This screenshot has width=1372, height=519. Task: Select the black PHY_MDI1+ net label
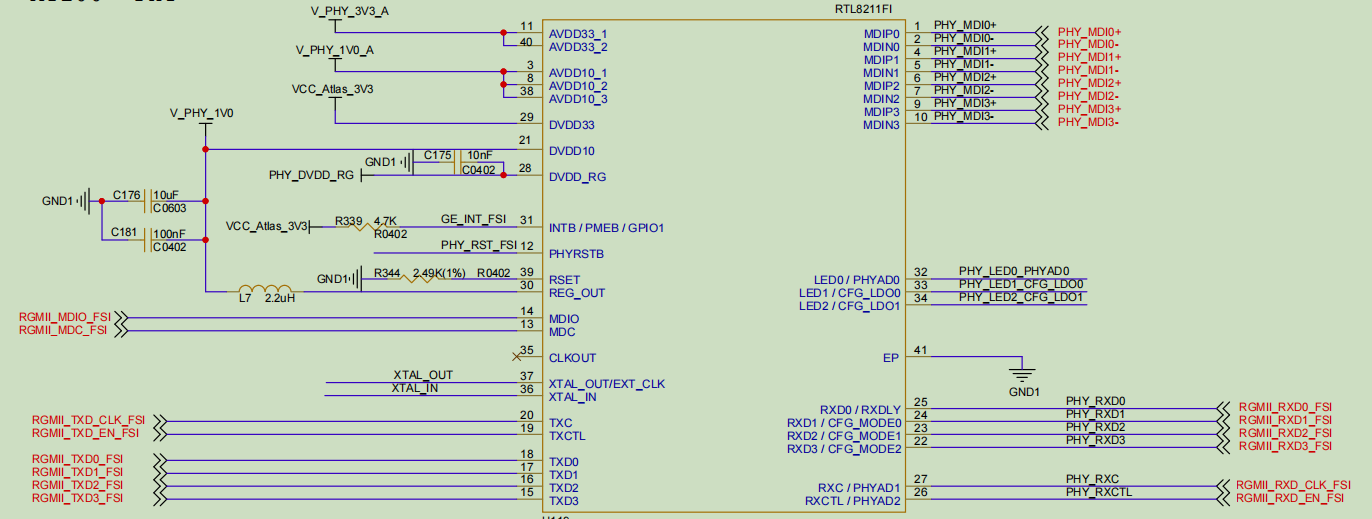pyautogui.click(x=965, y=51)
